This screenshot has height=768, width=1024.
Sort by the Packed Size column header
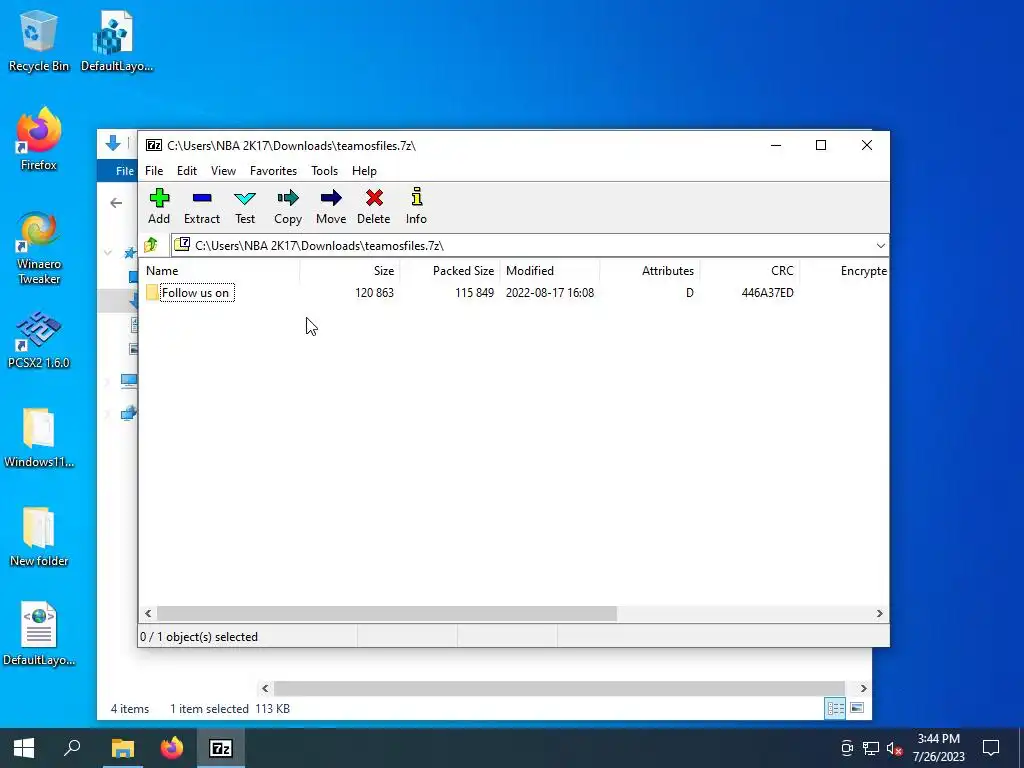[x=450, y=271]
